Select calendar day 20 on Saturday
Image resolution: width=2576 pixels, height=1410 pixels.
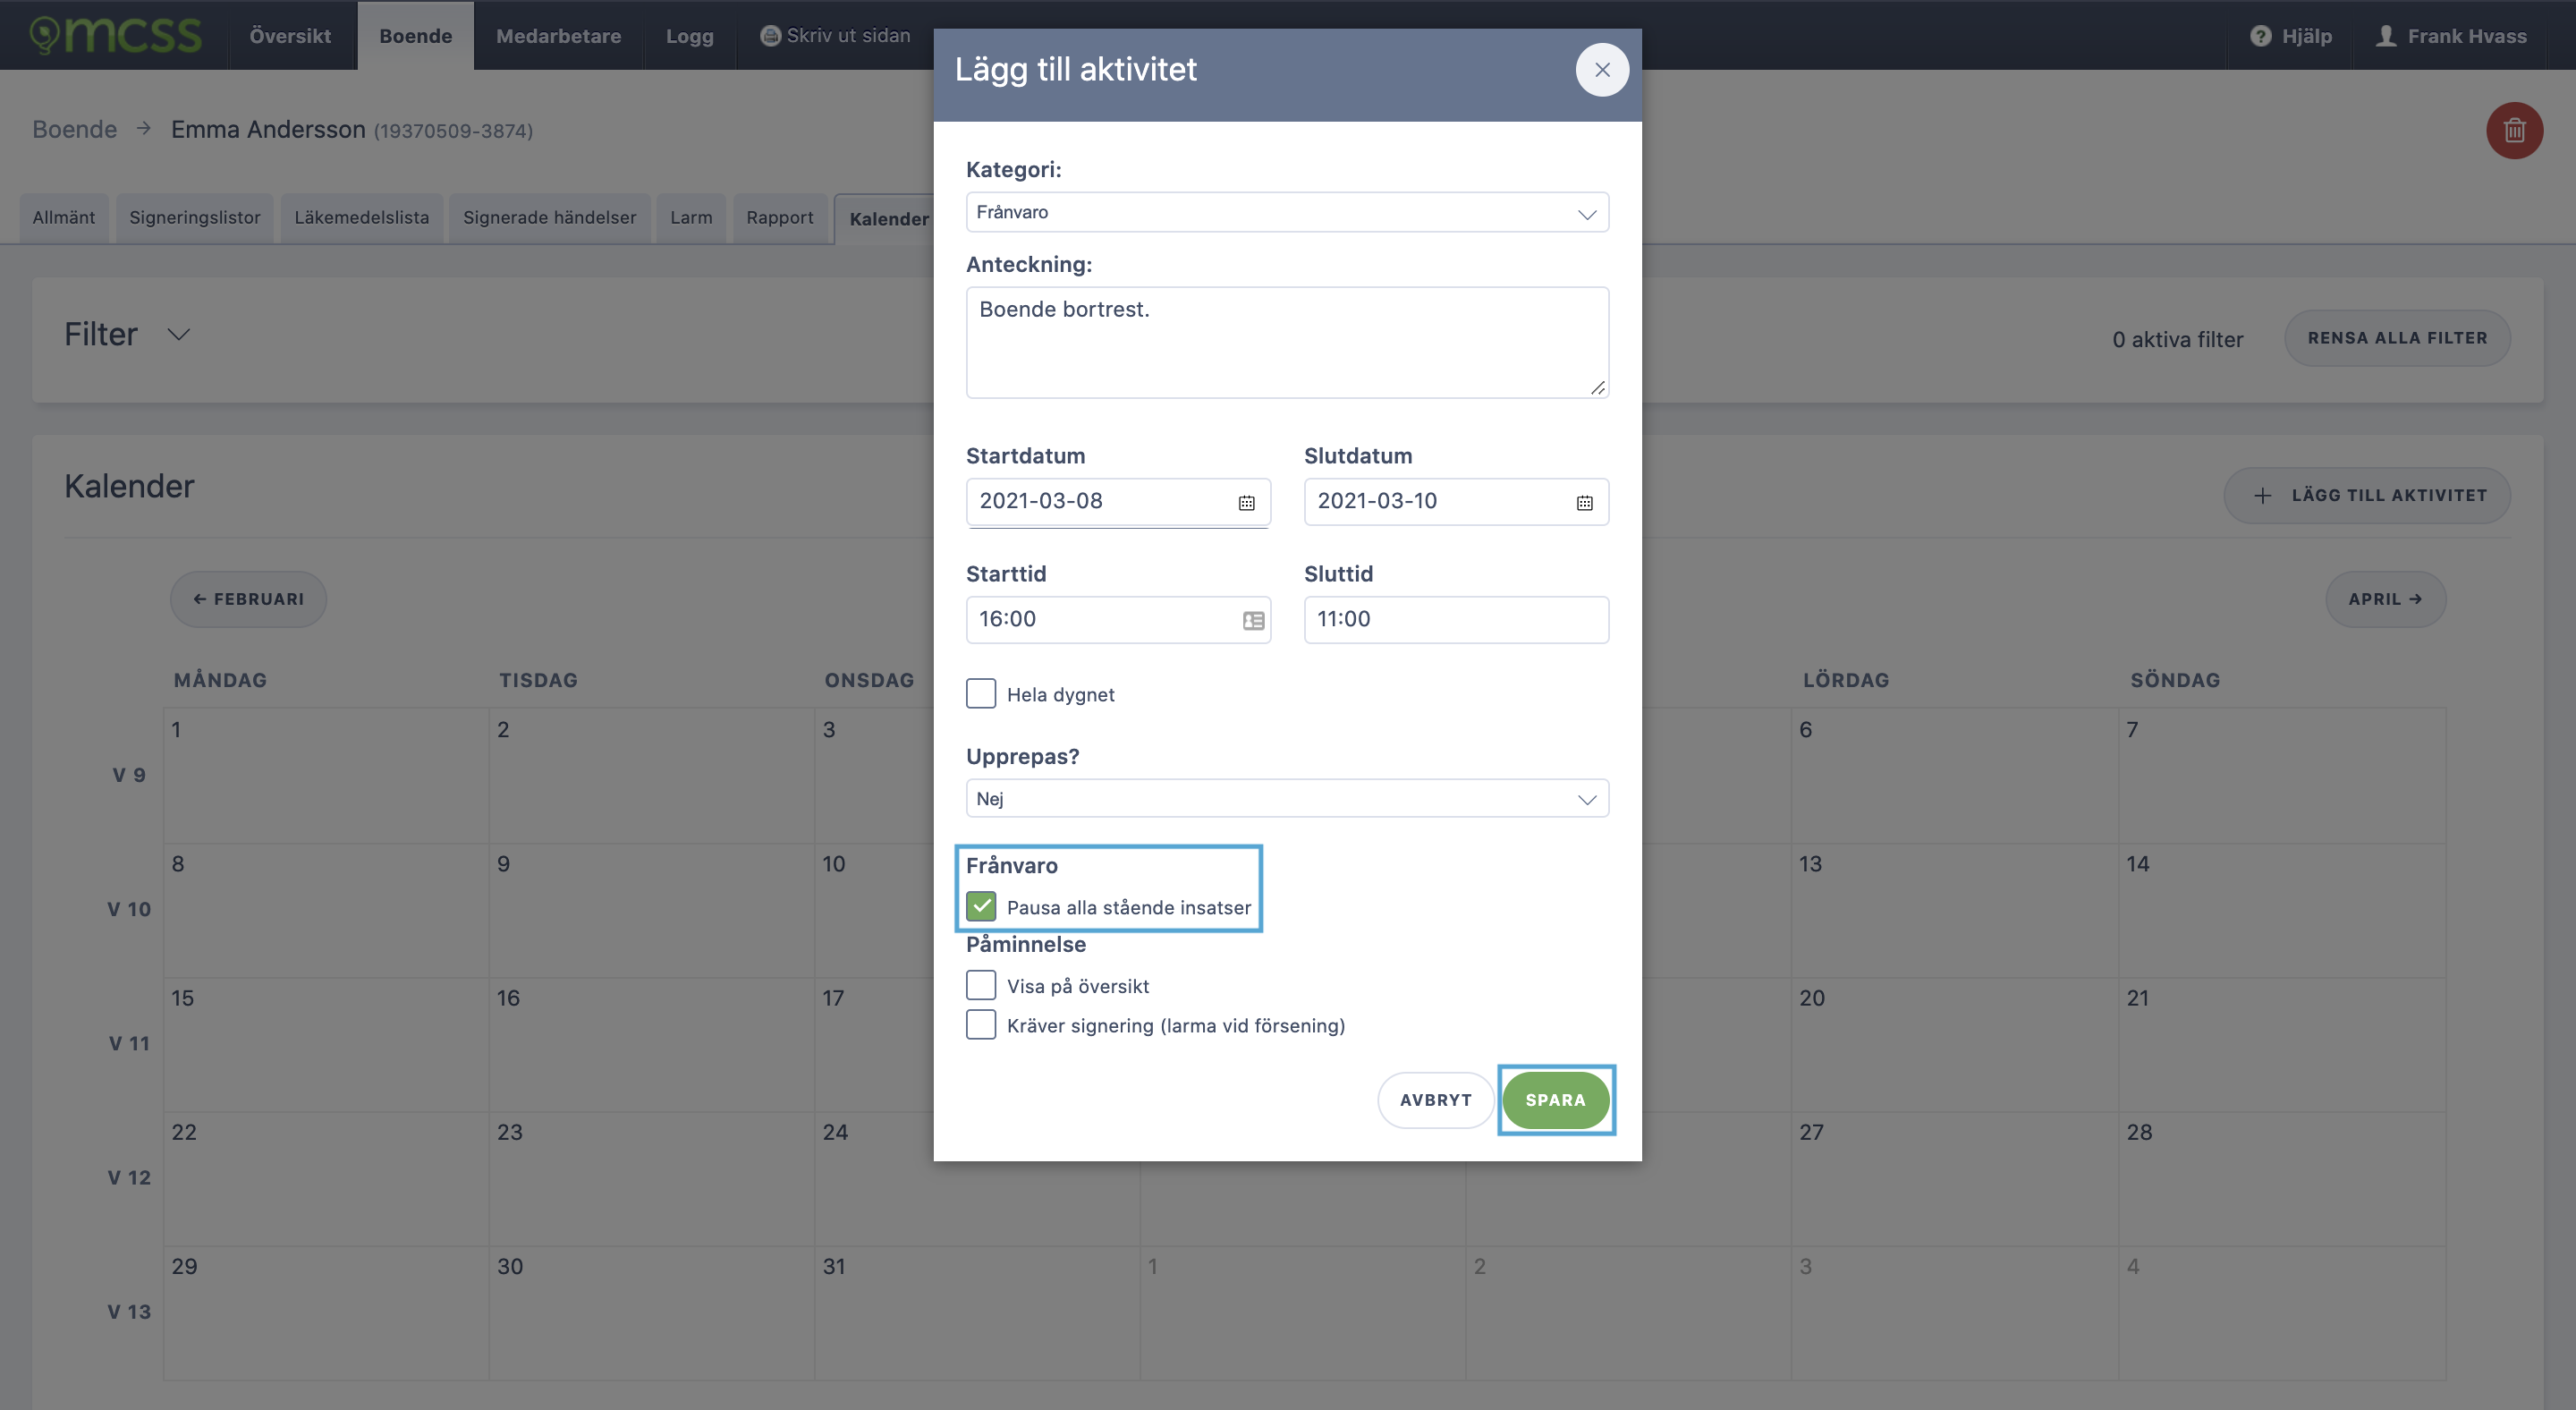click(1954, 1044)
